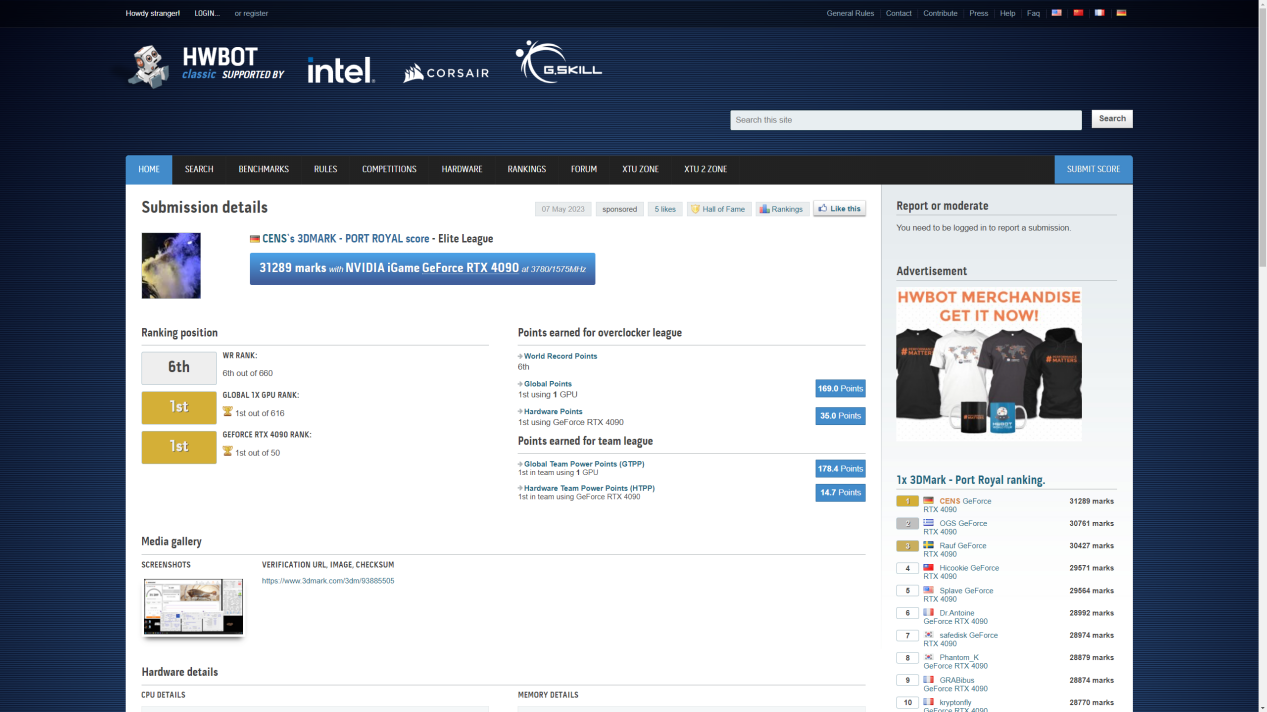Open the Corsair sponsor logo
Image resolution: width=1267 pixels, height=712 pixels.
pyautogui.click(x=446, y=73)
